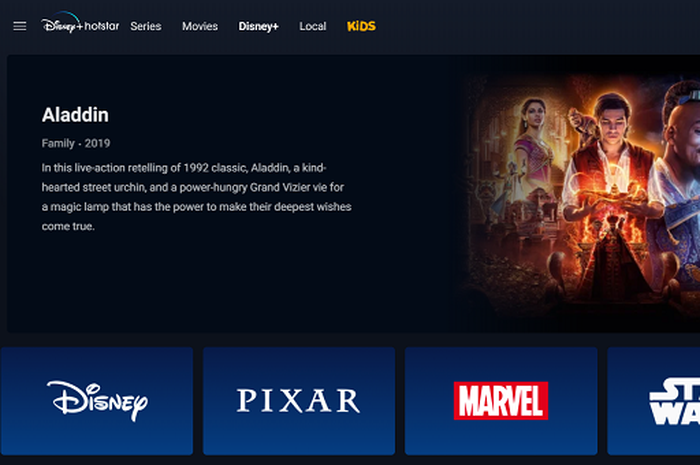Open the Local section

pos(313,26)
